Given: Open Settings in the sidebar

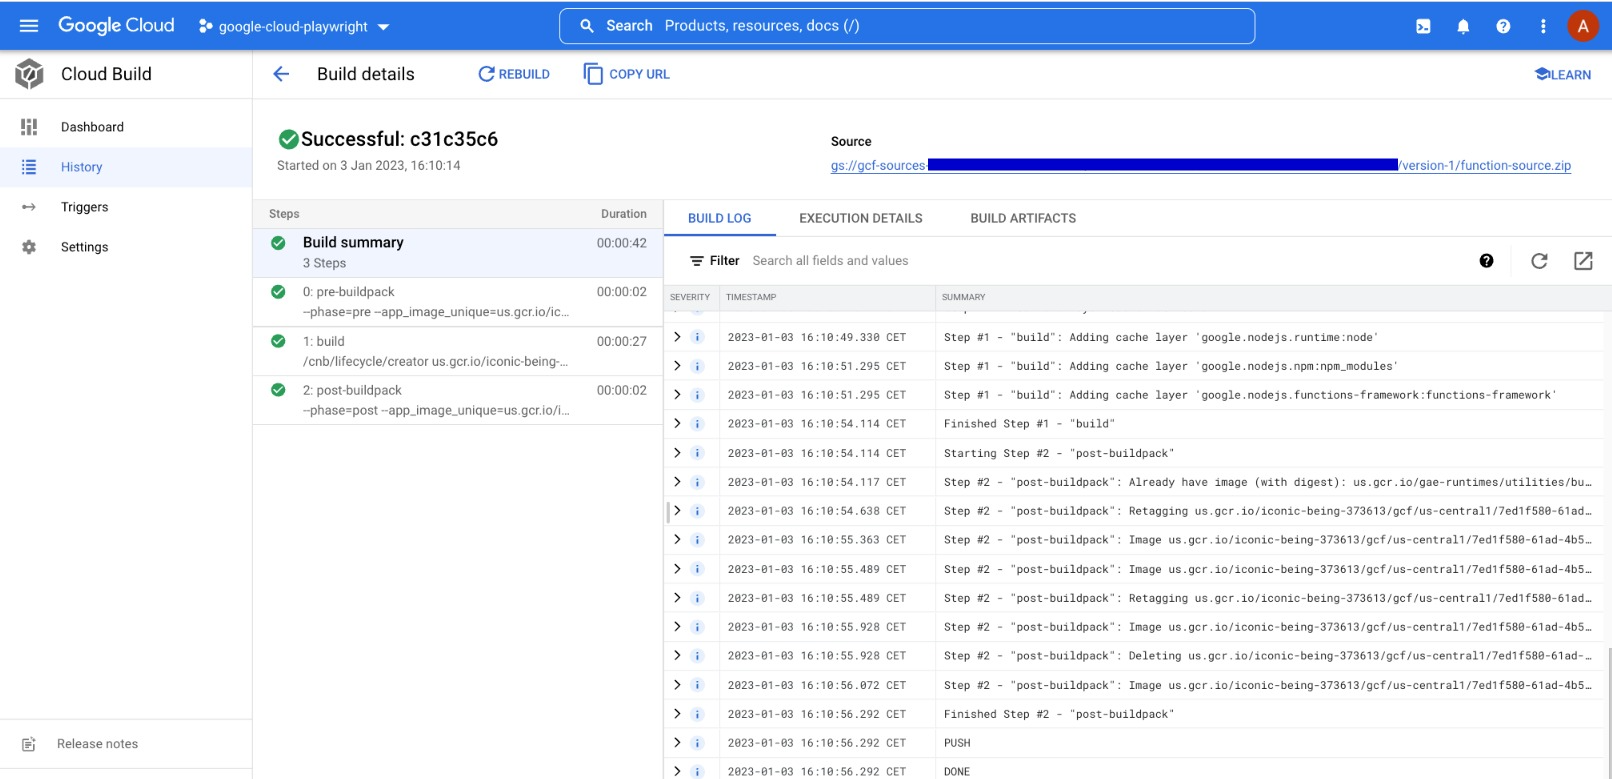Looking at the screenshot, I should click(x=126, y=247).
